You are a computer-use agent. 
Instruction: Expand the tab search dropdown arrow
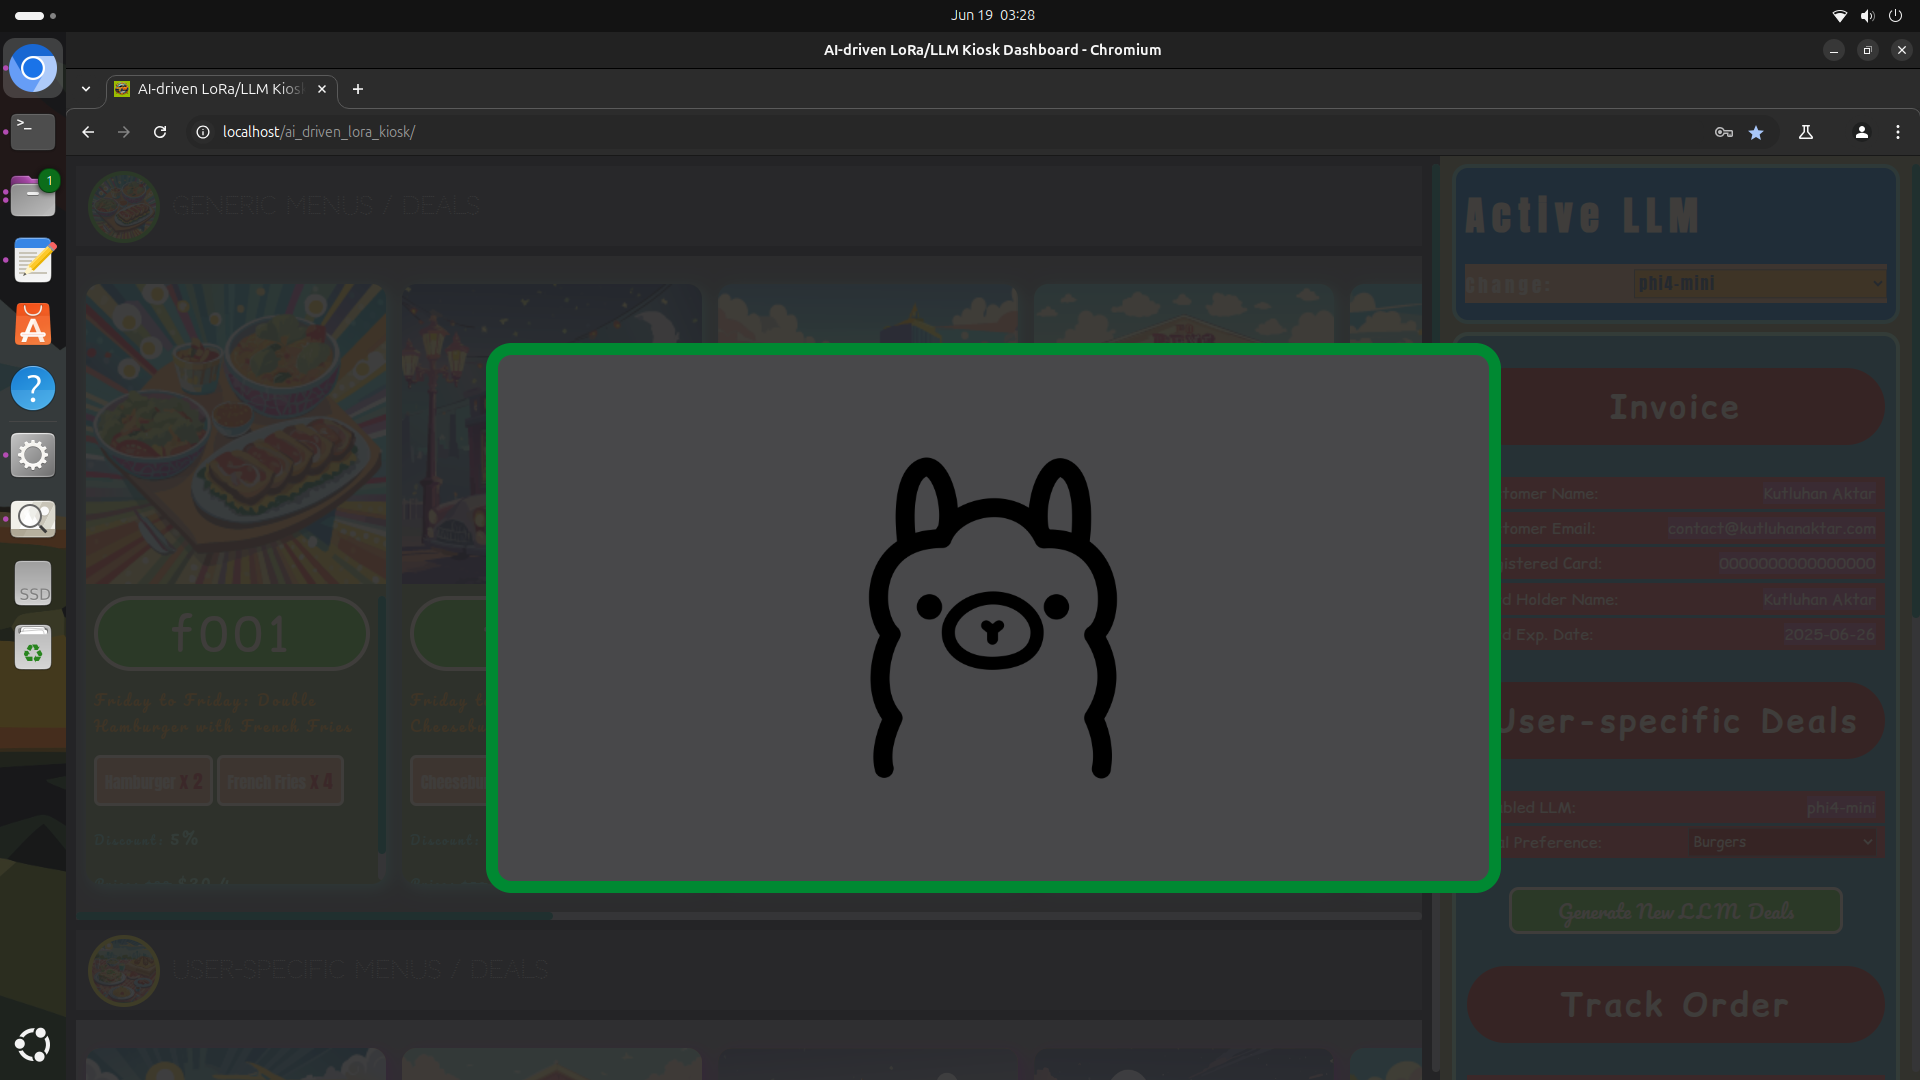86,89
